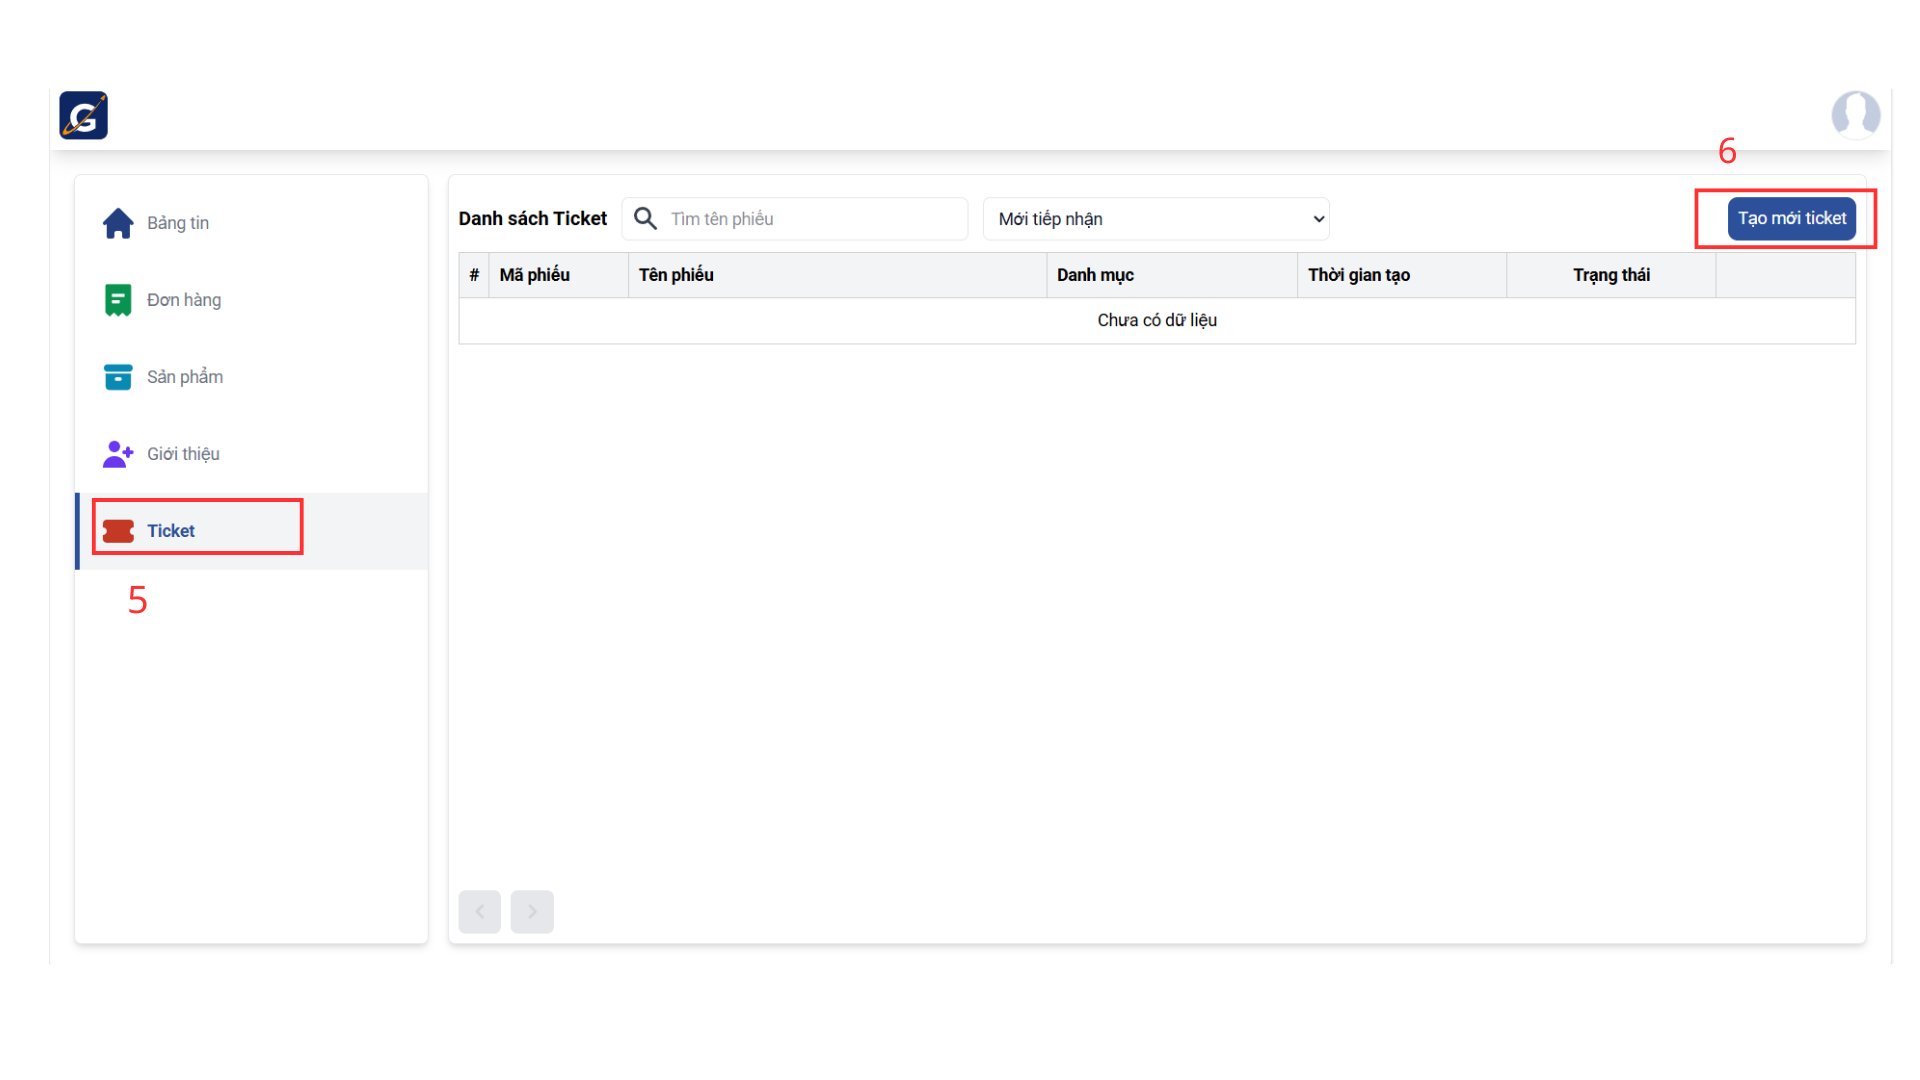
Task: Click the previous page arrow button
Action: point(480,911)
